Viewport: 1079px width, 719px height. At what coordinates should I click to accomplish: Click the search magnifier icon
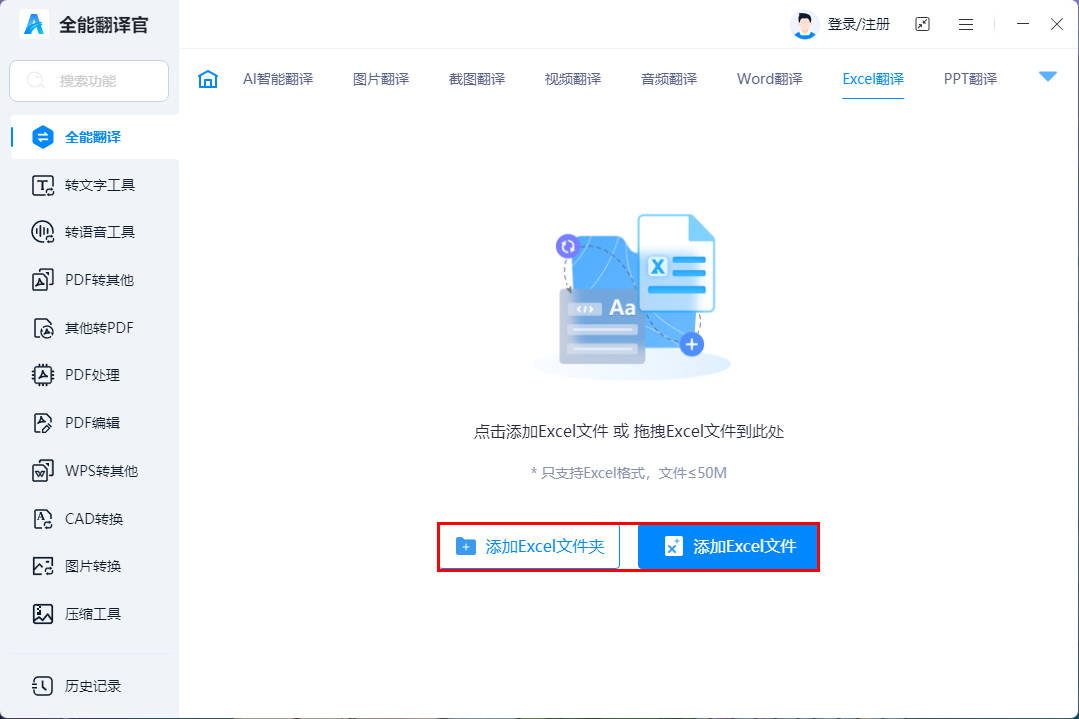36,81
